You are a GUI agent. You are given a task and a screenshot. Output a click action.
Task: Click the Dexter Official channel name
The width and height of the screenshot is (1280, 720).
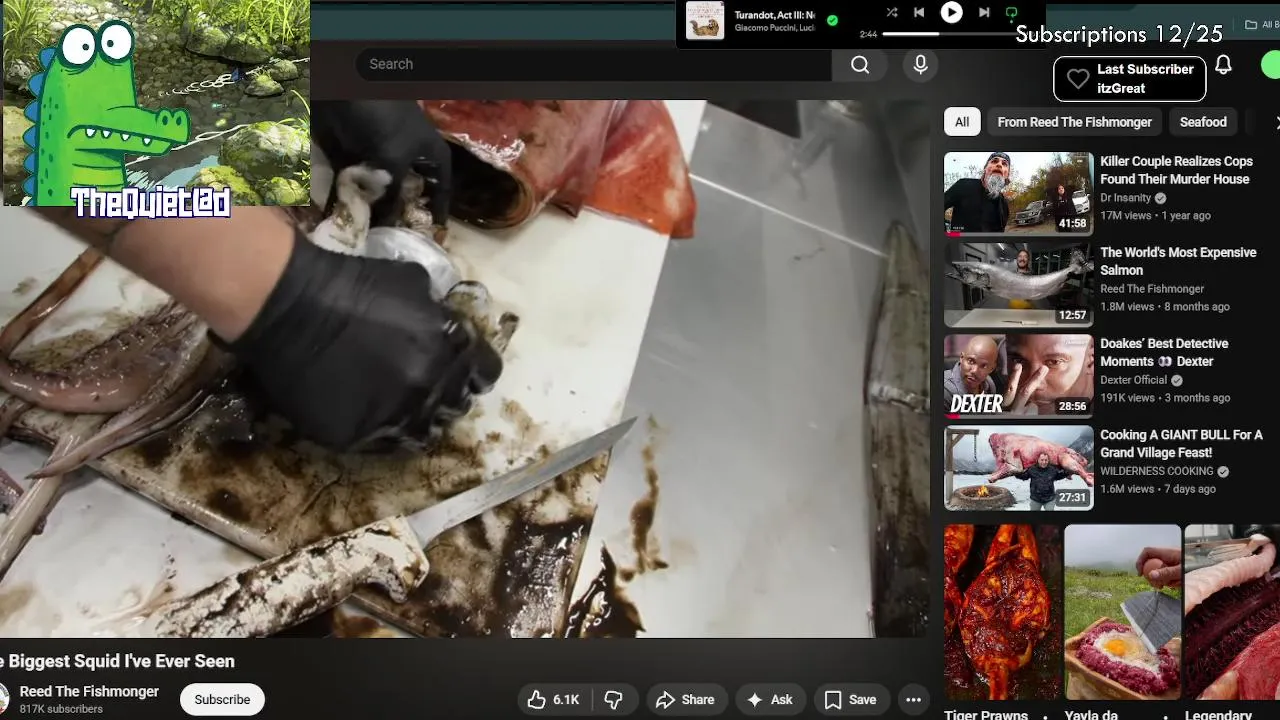point(1134,380)
